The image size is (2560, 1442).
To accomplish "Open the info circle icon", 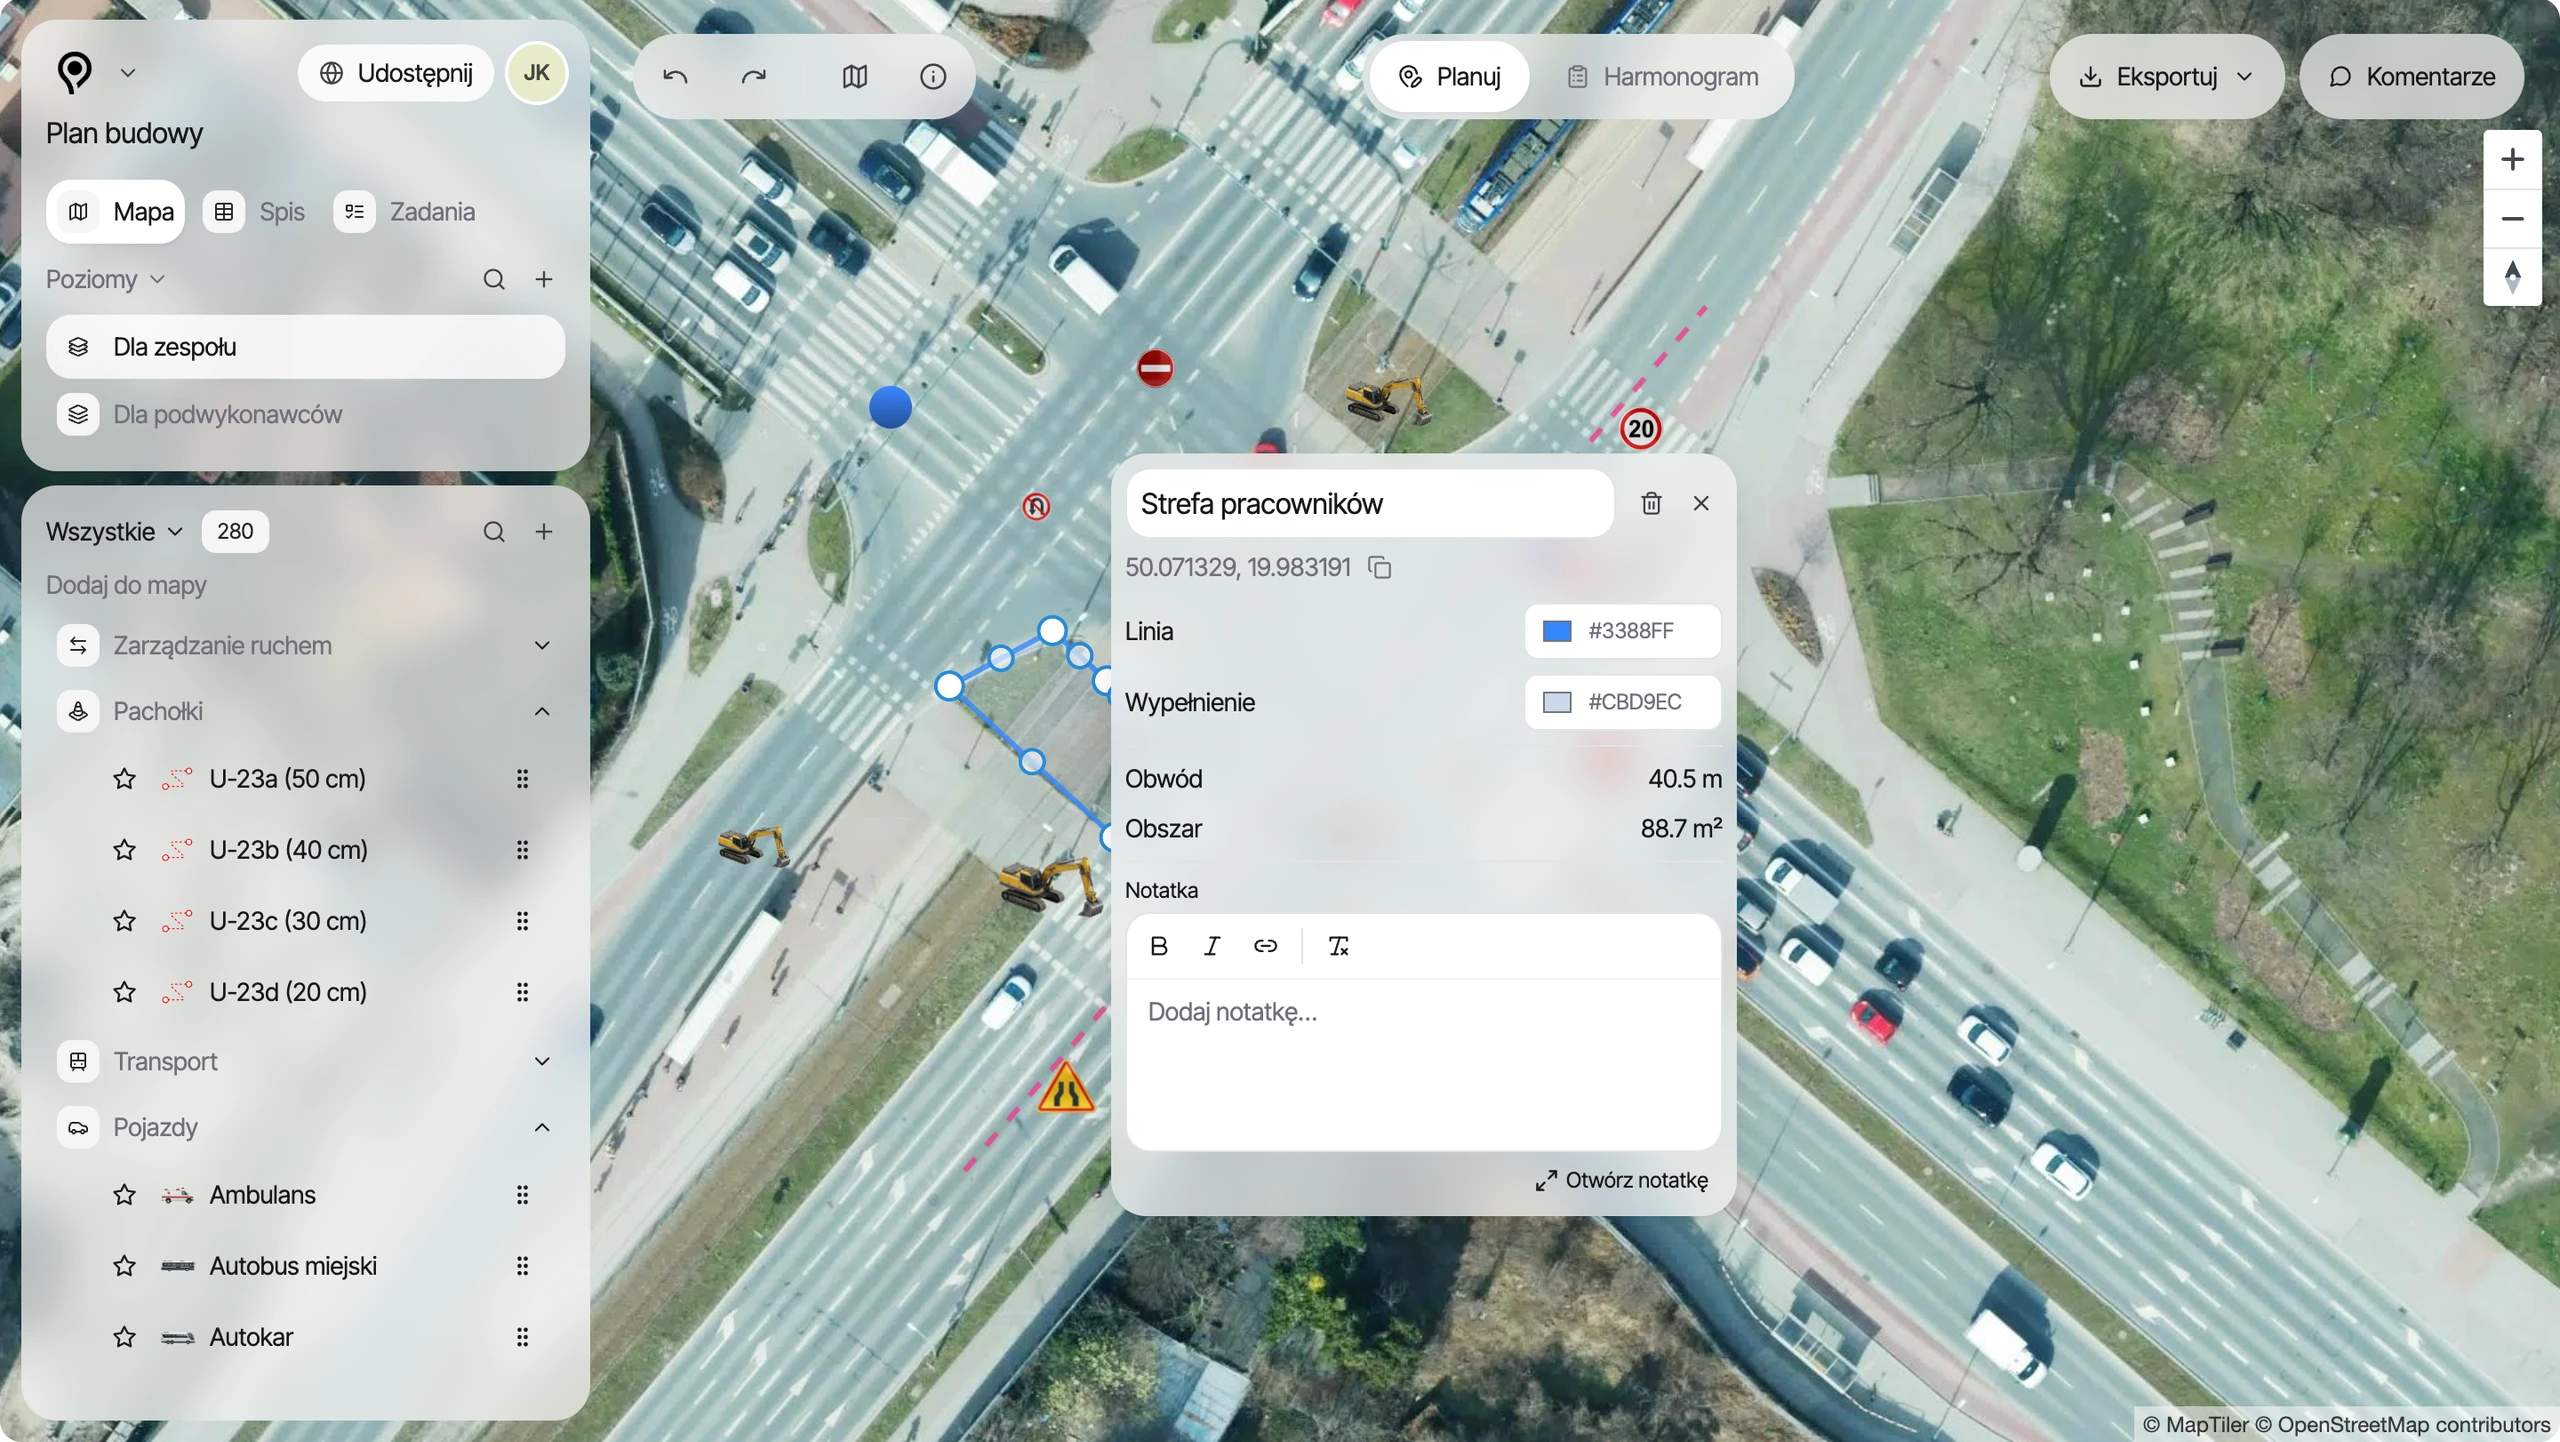I will pos(932,77).
